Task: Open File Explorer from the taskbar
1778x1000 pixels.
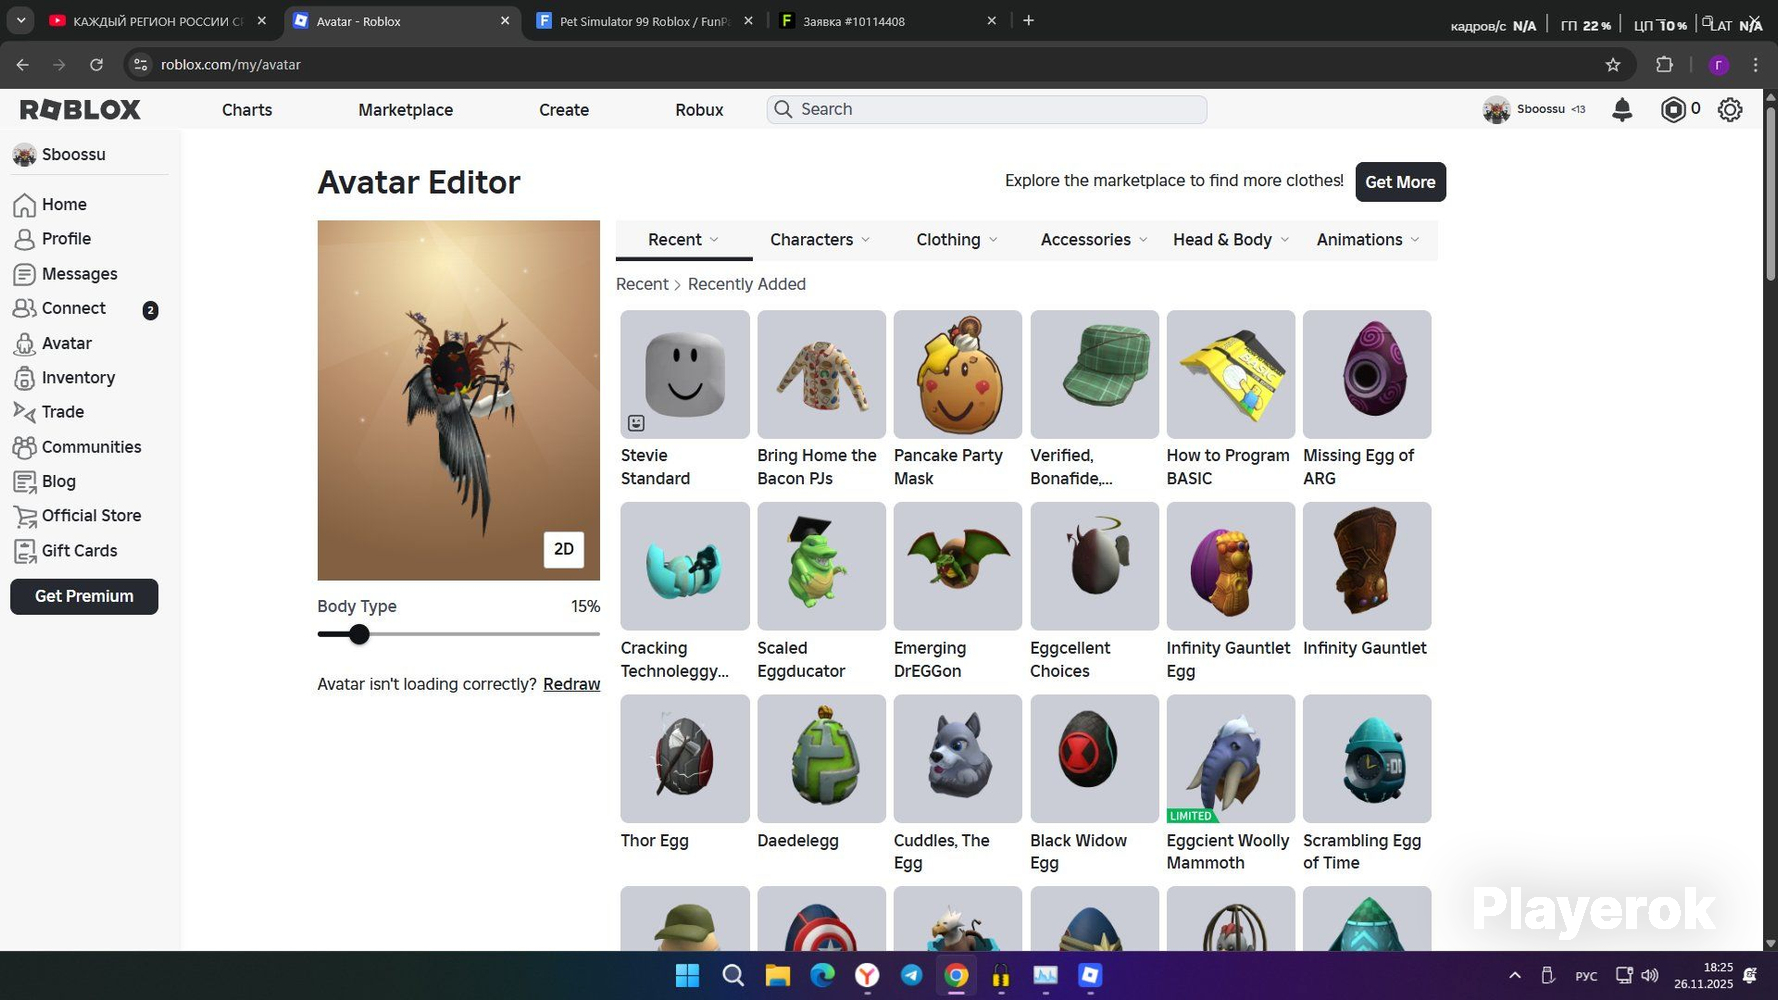Action: point(777,975)
